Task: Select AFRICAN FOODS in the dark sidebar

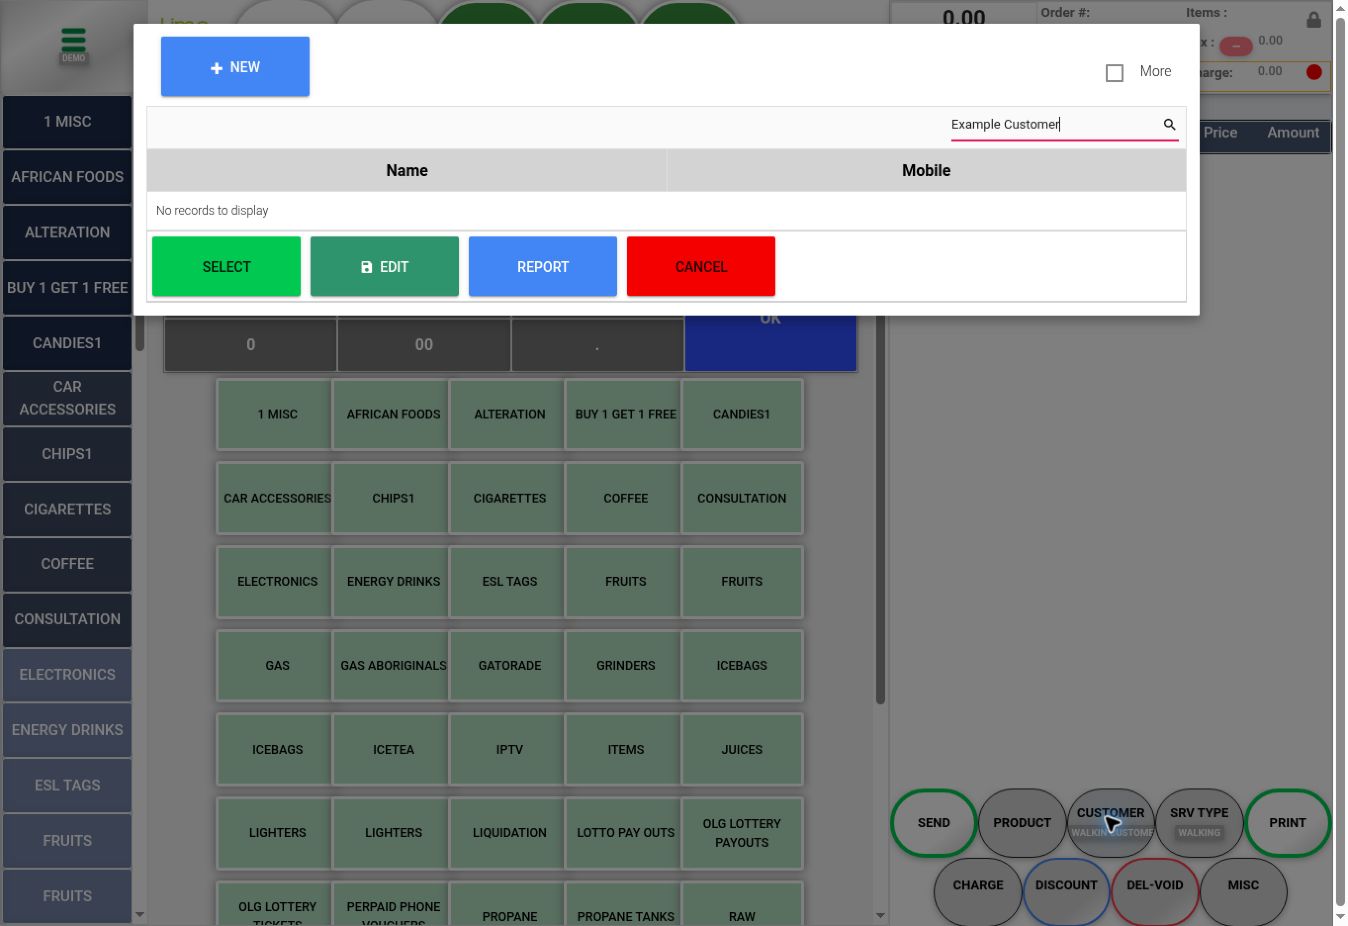Action: tap(67, 177)
